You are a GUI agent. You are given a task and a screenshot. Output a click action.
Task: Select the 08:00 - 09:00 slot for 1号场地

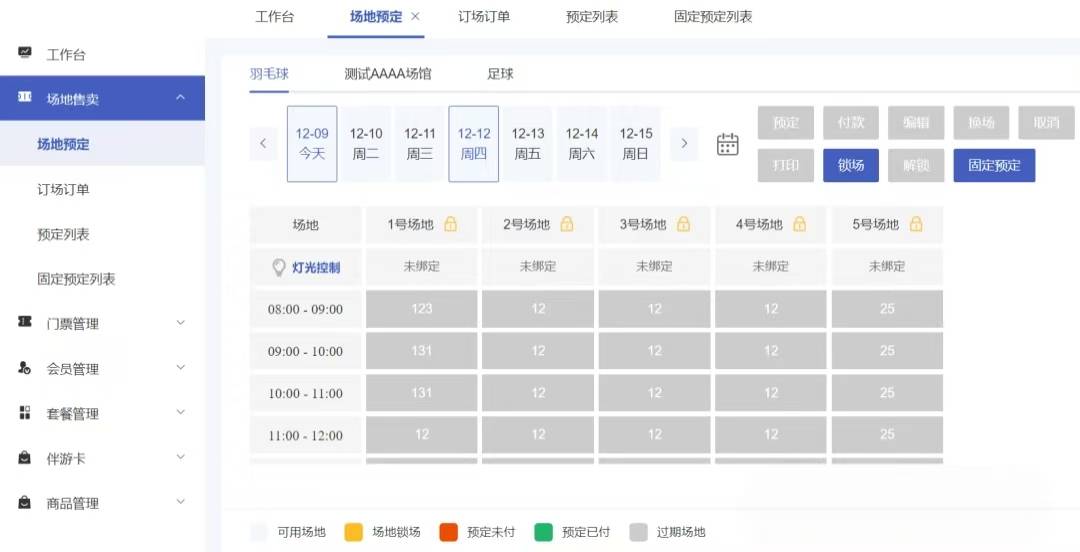422,309
